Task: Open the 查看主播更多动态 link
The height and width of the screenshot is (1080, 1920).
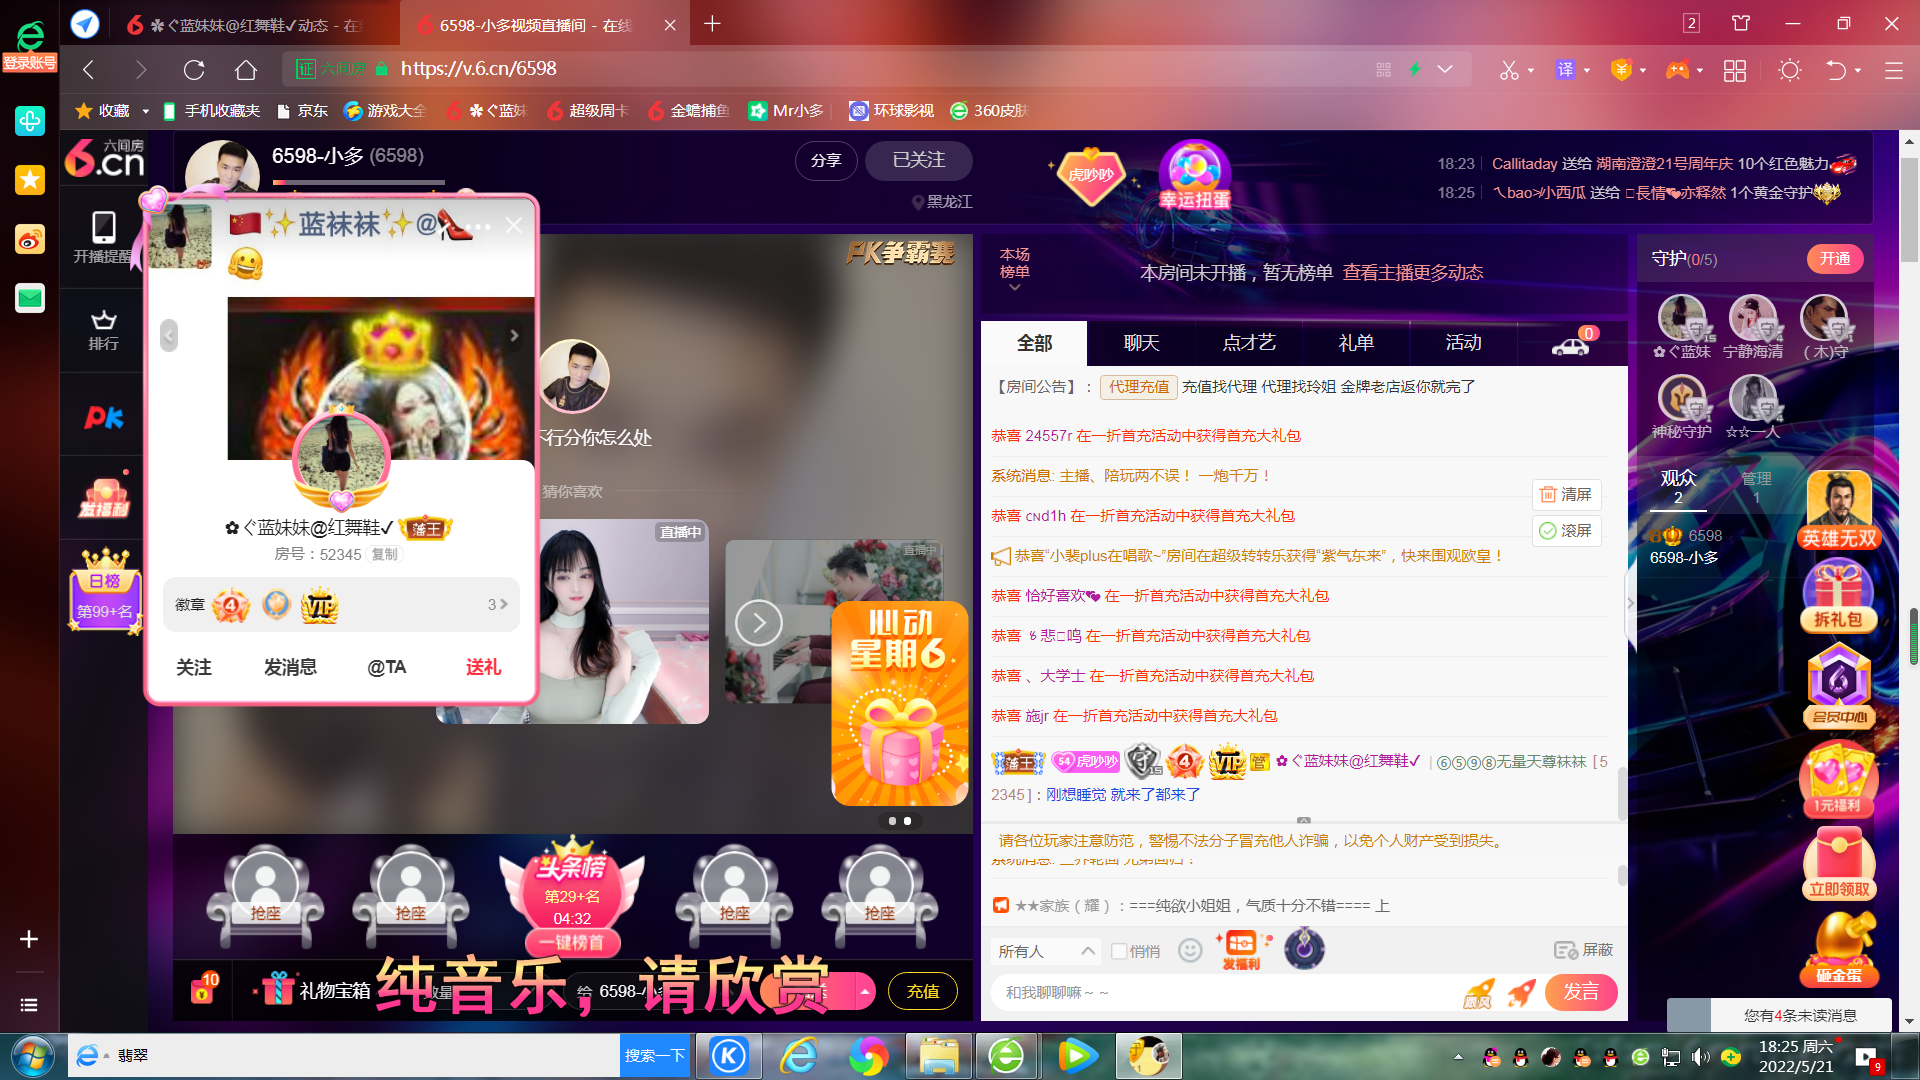Action: [1412, 273]
